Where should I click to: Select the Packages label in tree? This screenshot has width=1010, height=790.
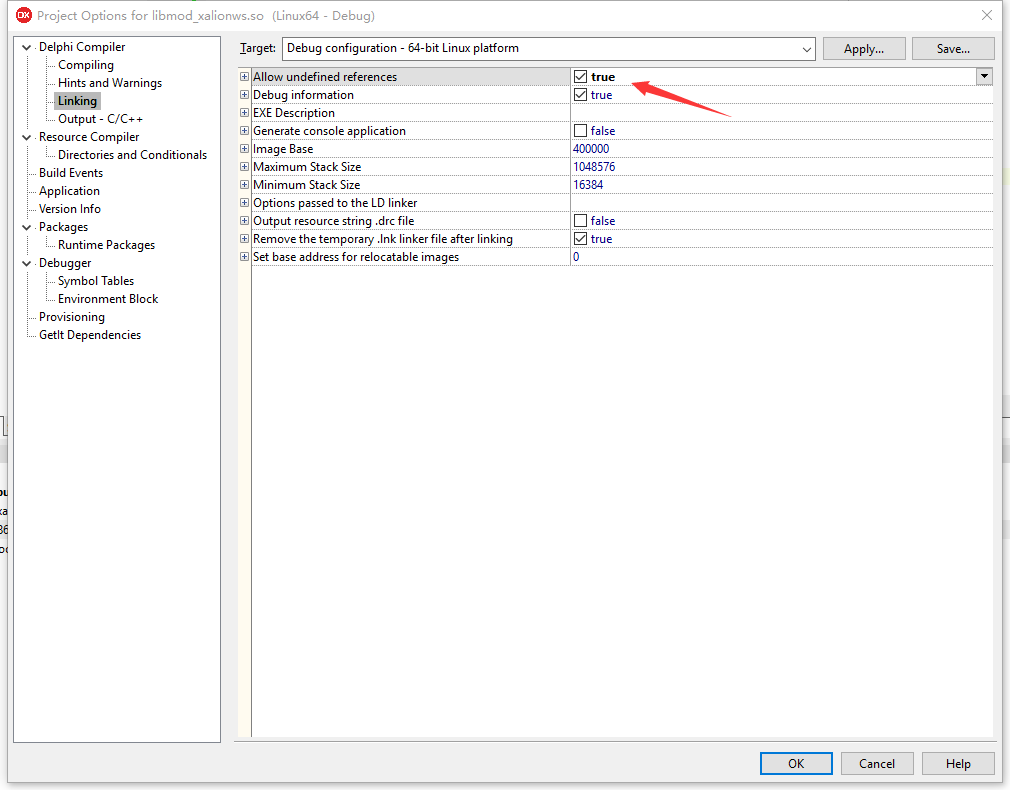point(63,227)
